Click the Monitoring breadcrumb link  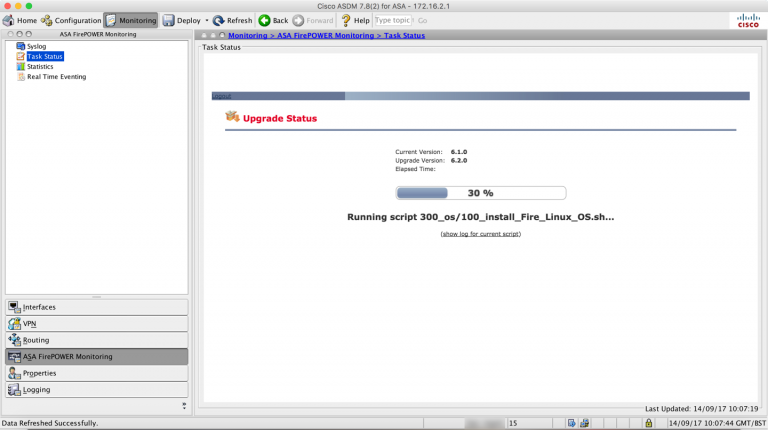pyautogui.click(x=247, y=35)
